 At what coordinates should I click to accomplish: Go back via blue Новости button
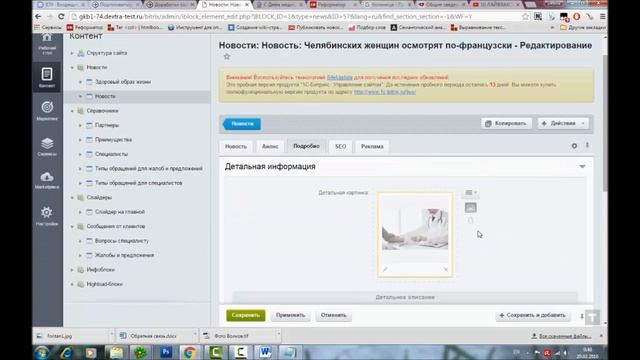coord(242,124)
